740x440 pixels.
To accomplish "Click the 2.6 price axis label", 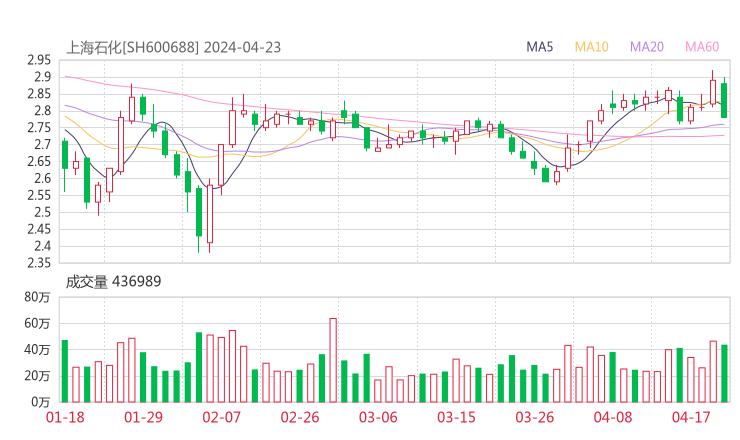I will point(42,178).
